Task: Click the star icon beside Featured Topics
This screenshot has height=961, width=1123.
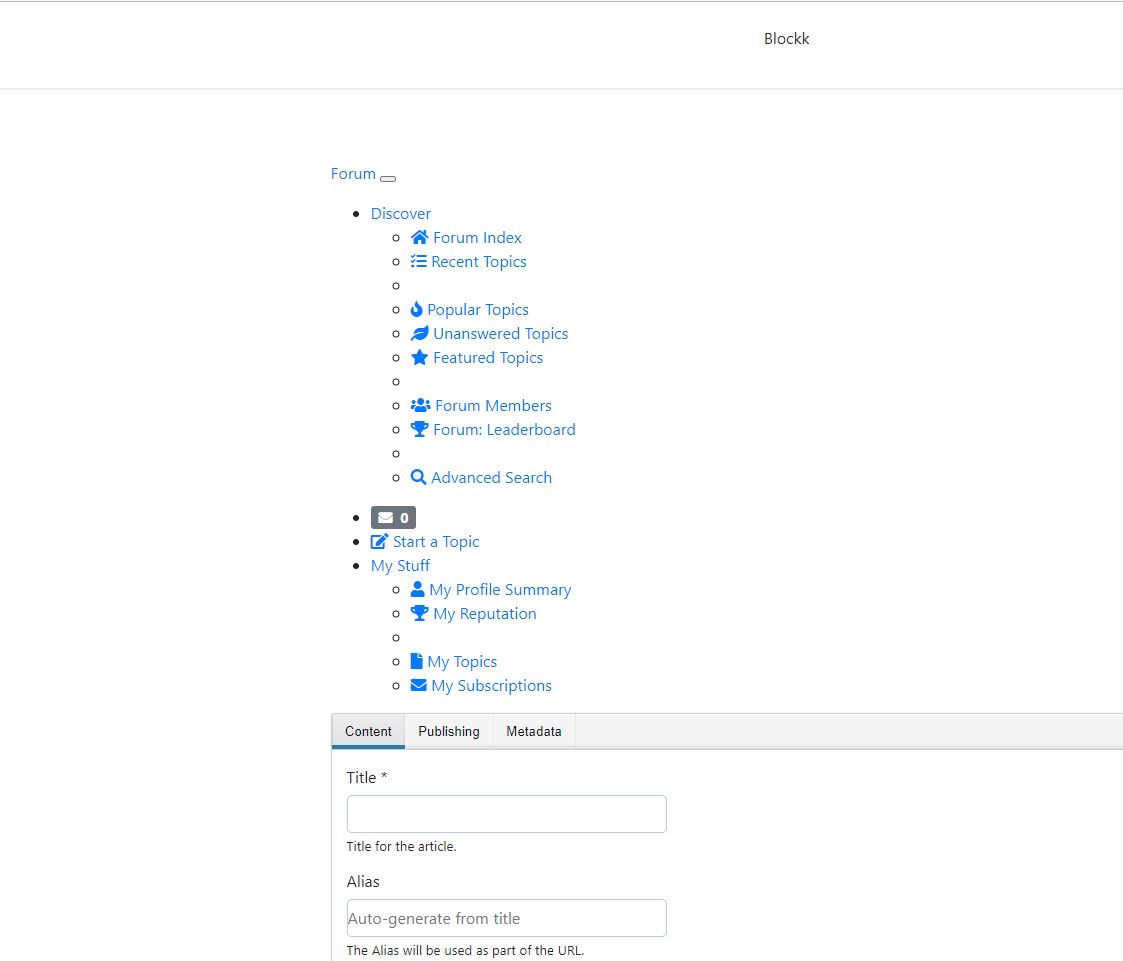Action: pyautogui.click(x=419, y=358)
